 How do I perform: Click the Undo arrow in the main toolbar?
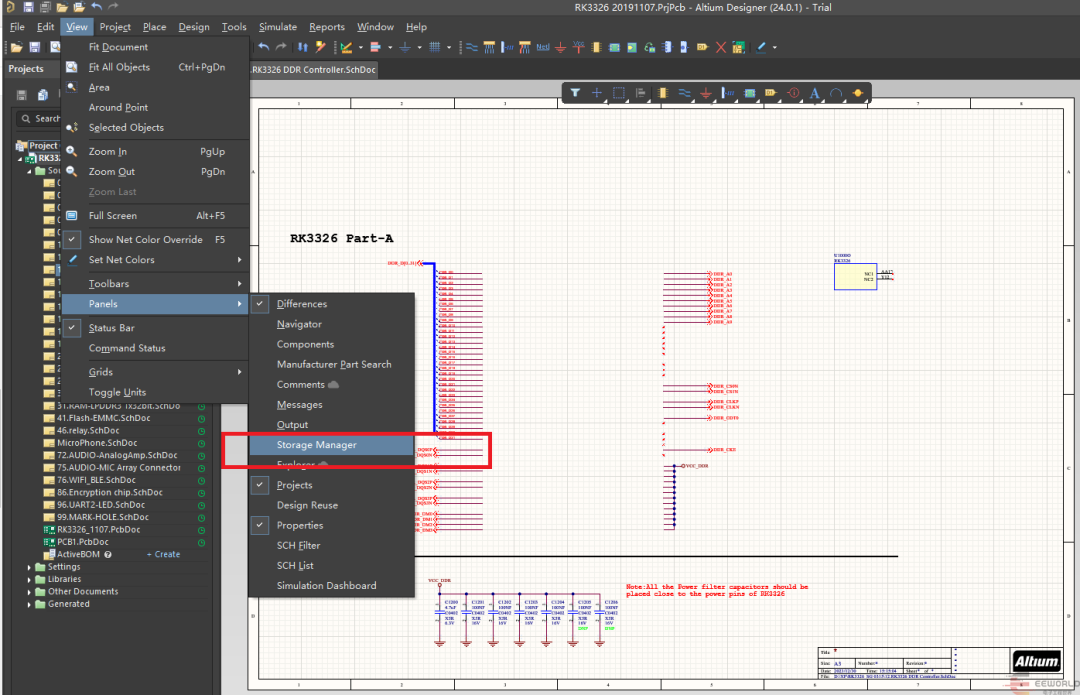264,47
